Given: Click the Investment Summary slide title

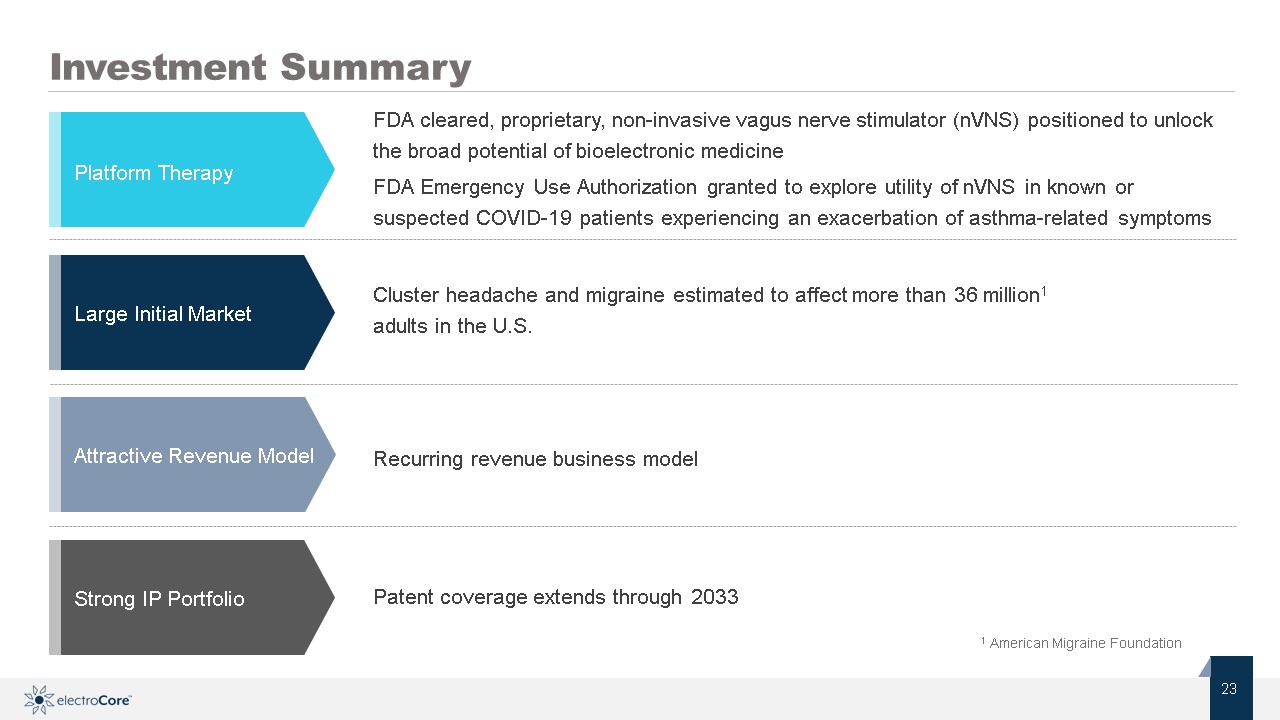Looking at the screenshot, I should 260,67.
